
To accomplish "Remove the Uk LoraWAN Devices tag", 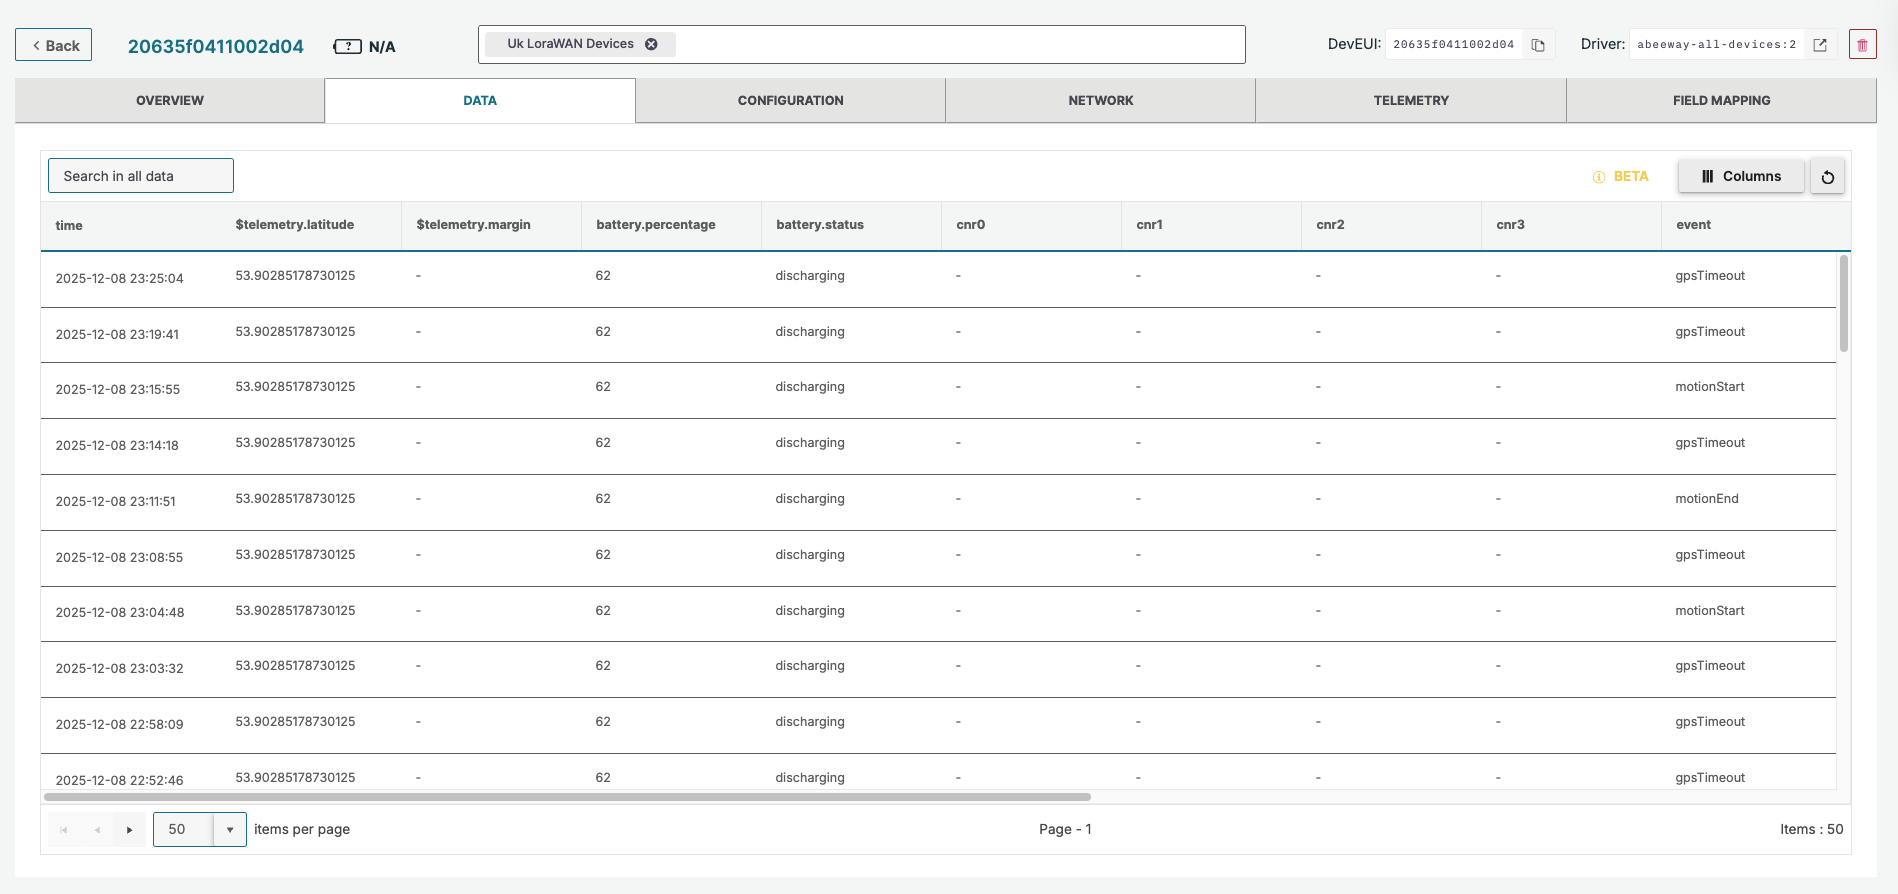I will 651,44.
